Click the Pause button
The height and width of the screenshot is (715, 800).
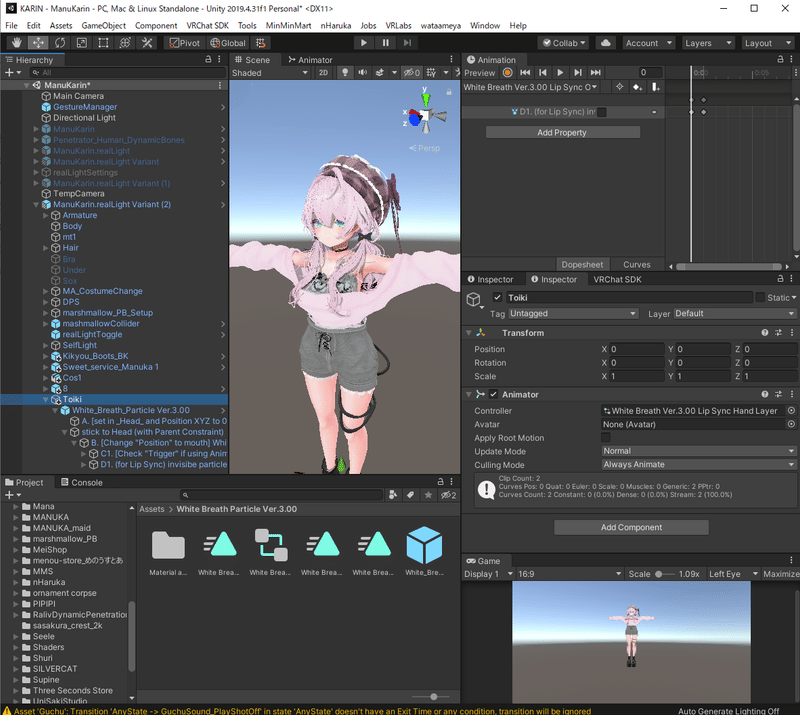point(386,43)
